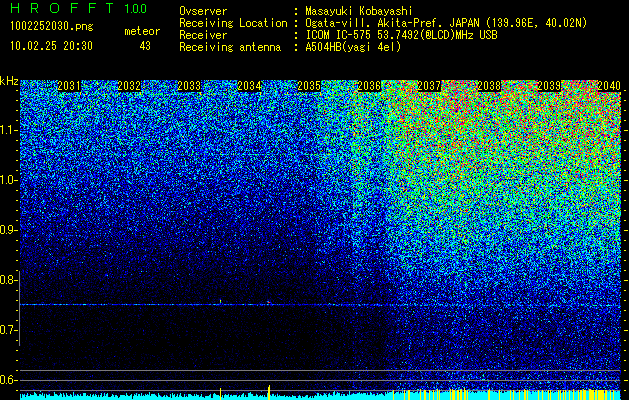Click the HROFFT program title text

coord(62,8)
